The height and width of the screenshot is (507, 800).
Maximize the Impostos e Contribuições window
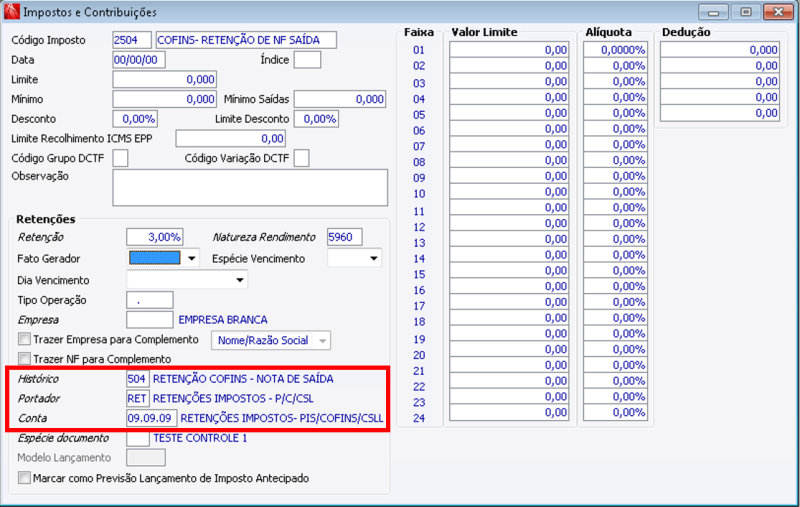(x=745, y=12)
